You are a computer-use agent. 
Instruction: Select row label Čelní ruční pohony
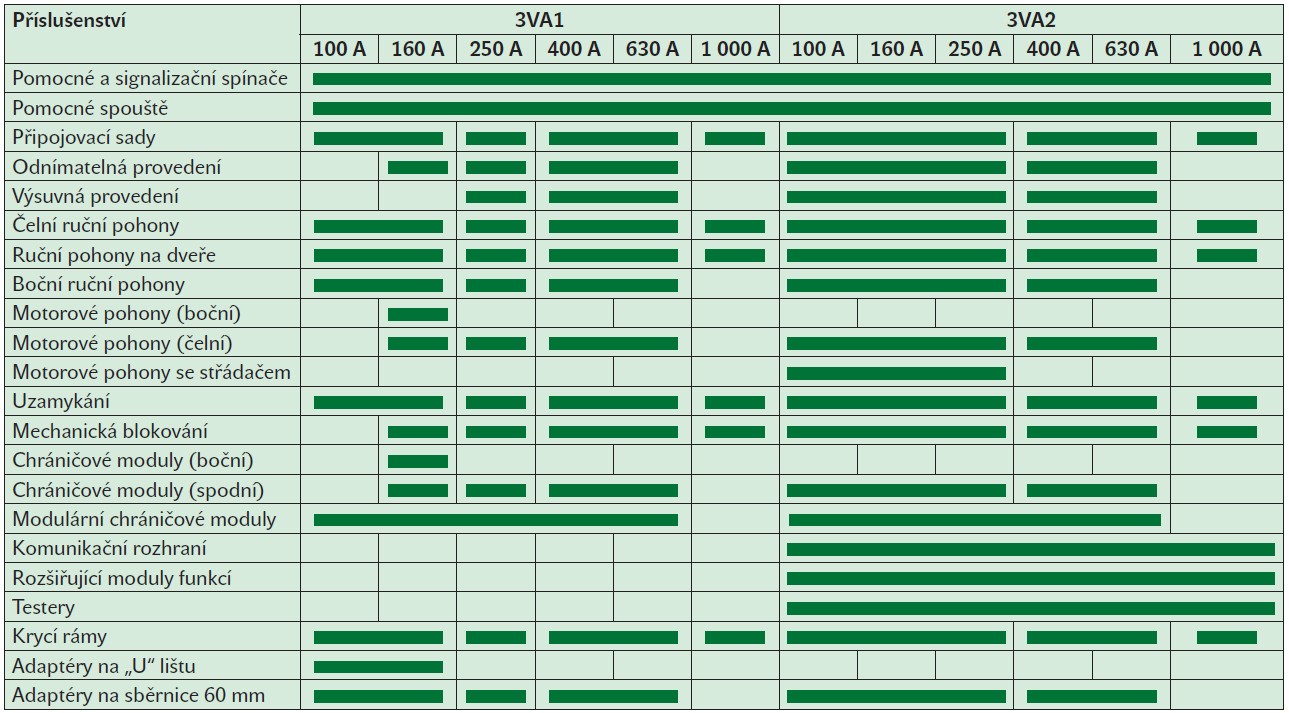pos(96,225)
